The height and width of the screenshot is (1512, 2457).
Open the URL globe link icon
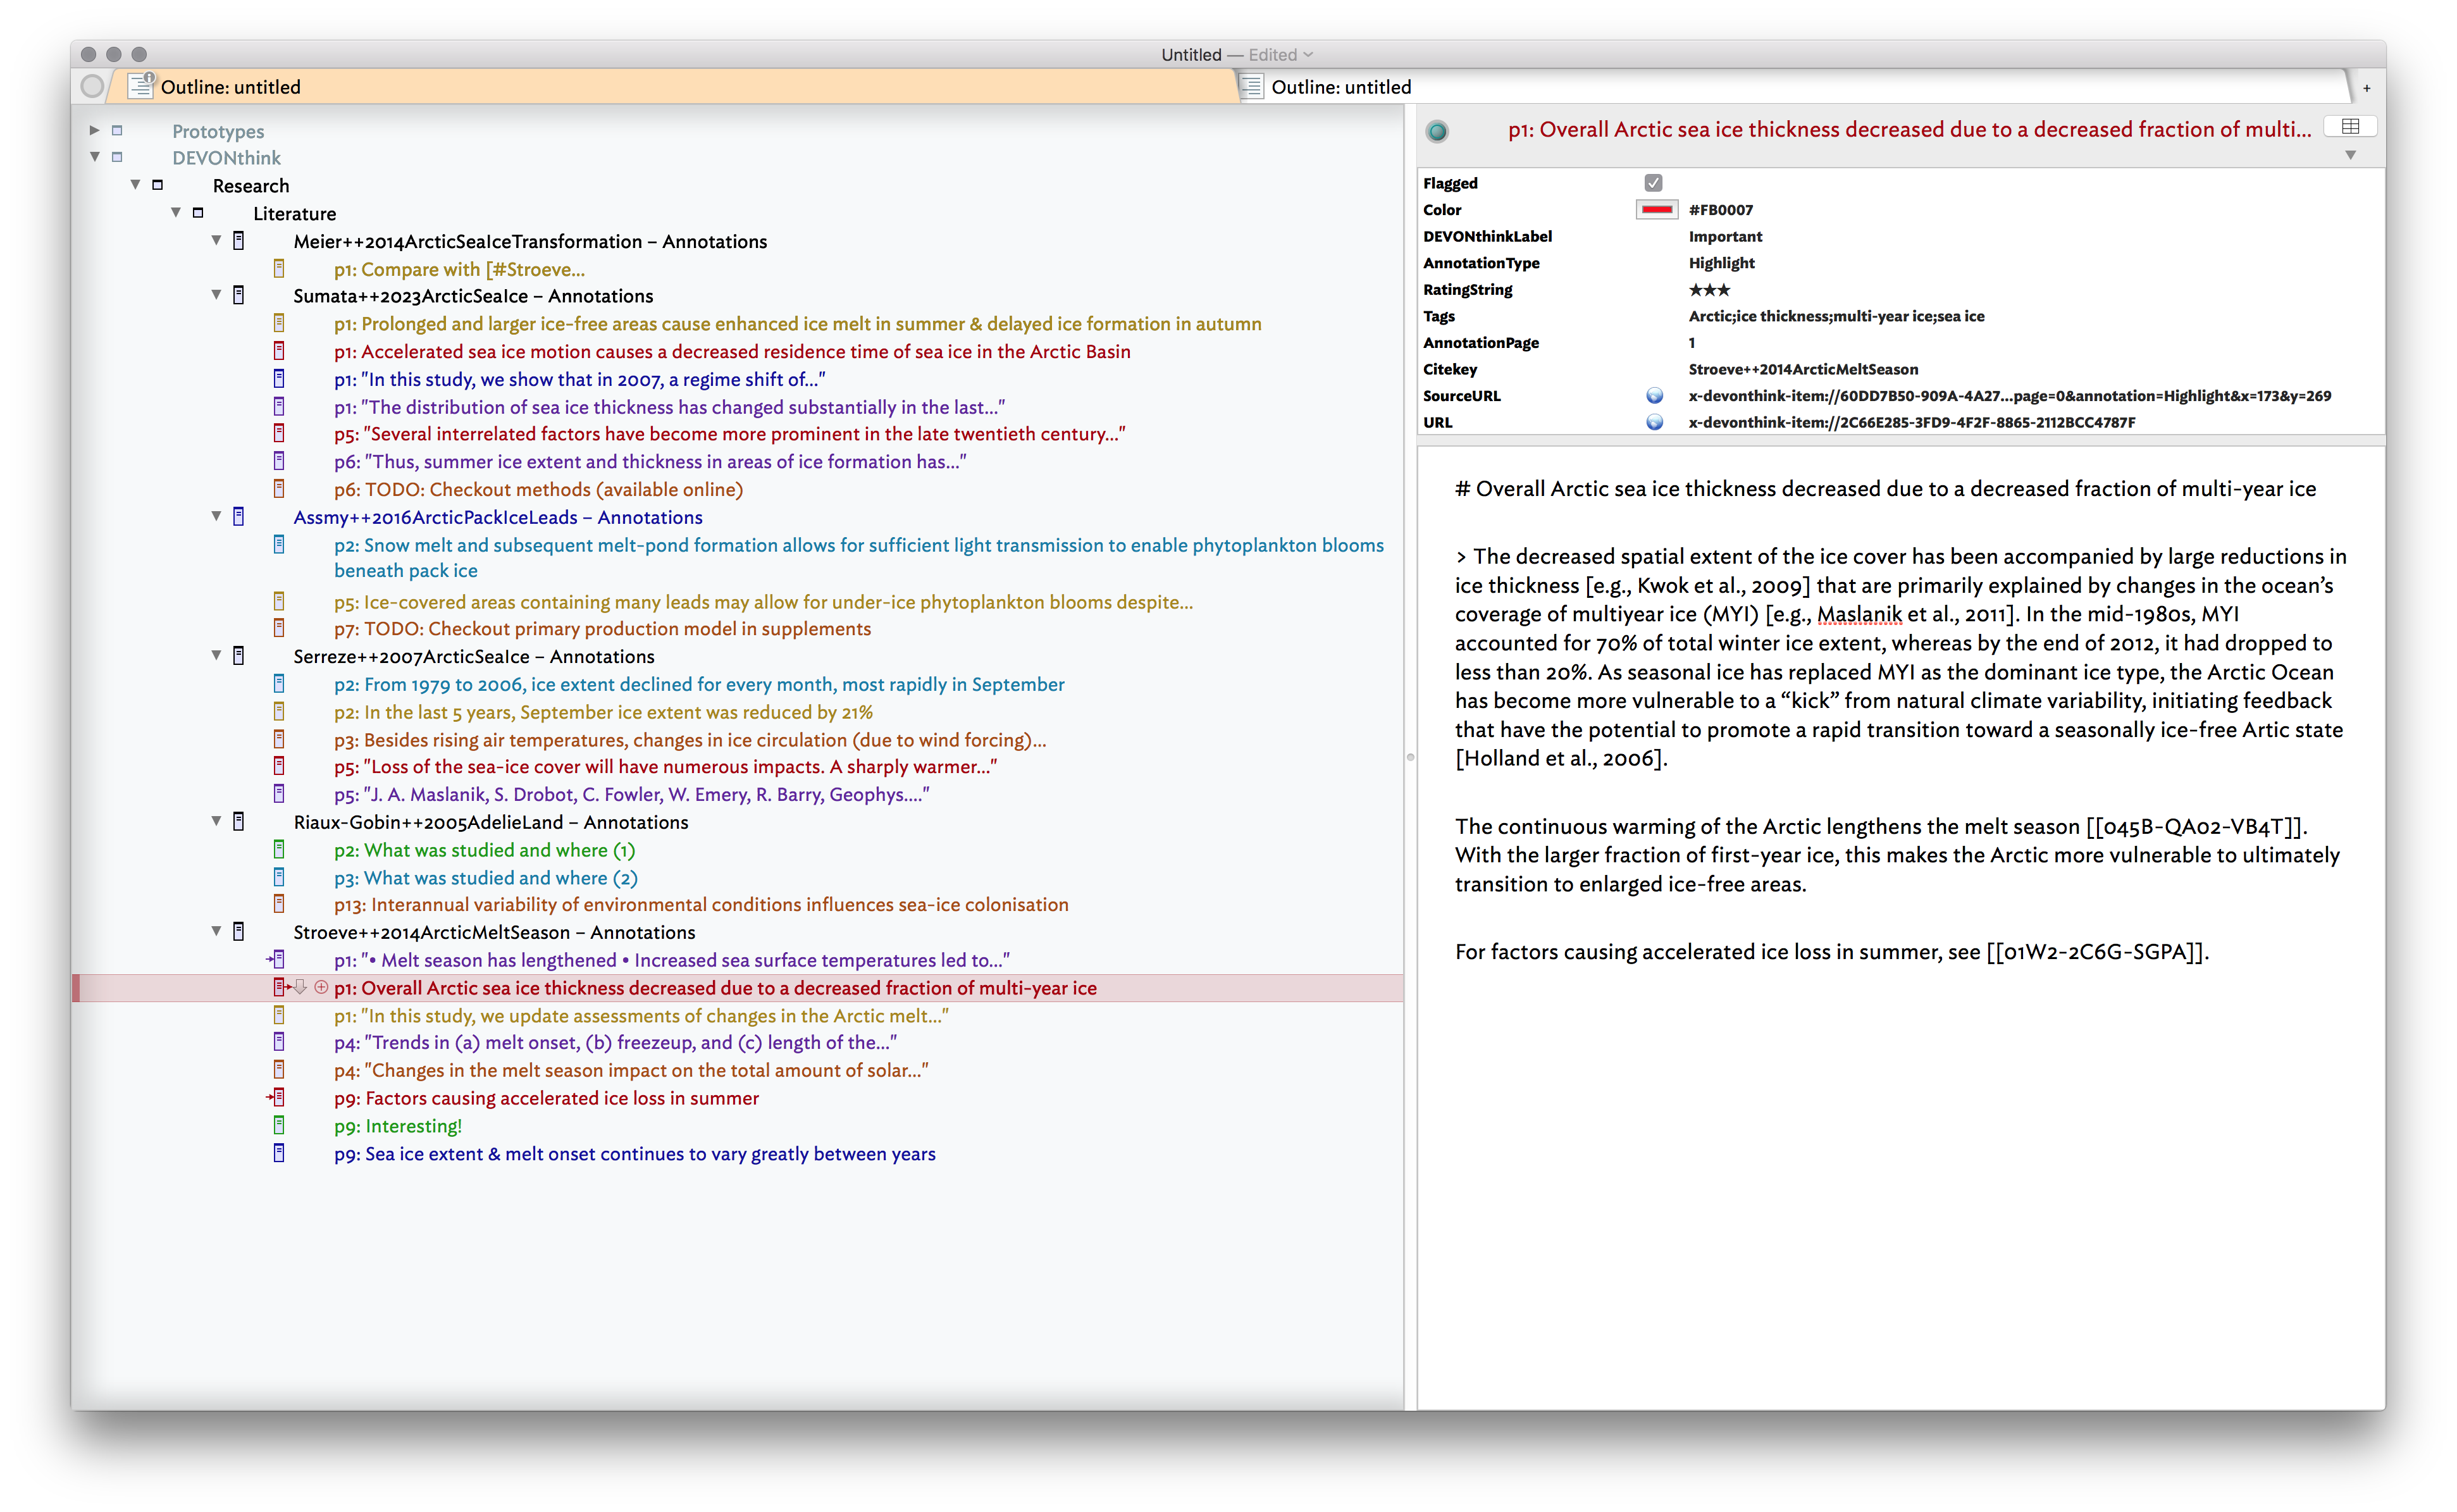[1654, 422]
